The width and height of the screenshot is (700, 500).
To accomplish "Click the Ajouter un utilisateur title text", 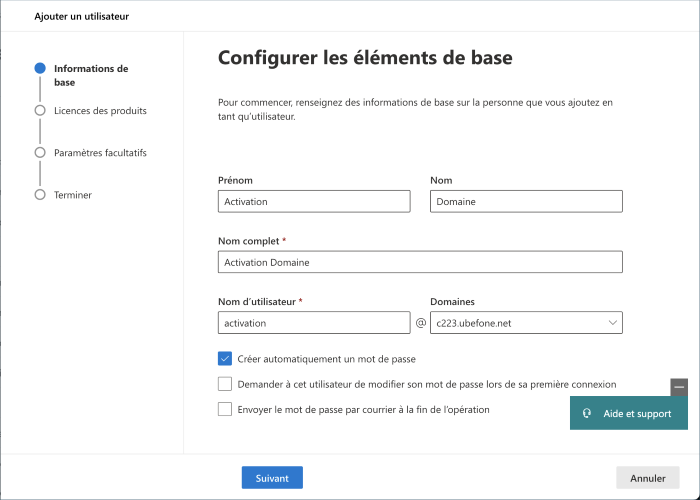I will tap(82, 17).
